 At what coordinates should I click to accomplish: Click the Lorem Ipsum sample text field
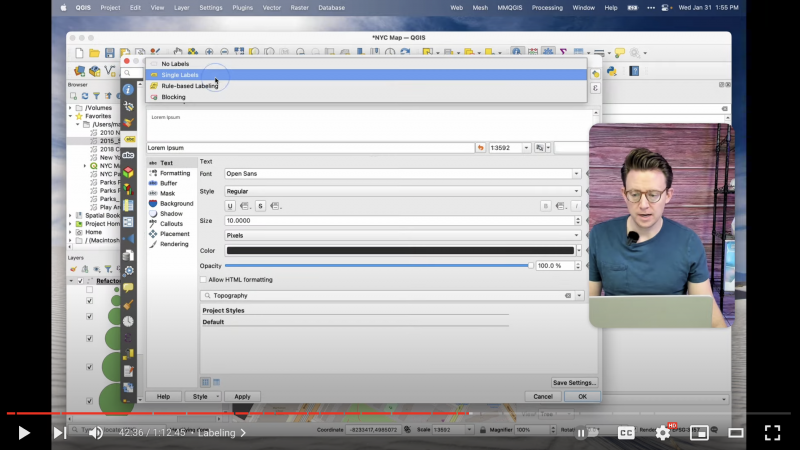[310, 147]
